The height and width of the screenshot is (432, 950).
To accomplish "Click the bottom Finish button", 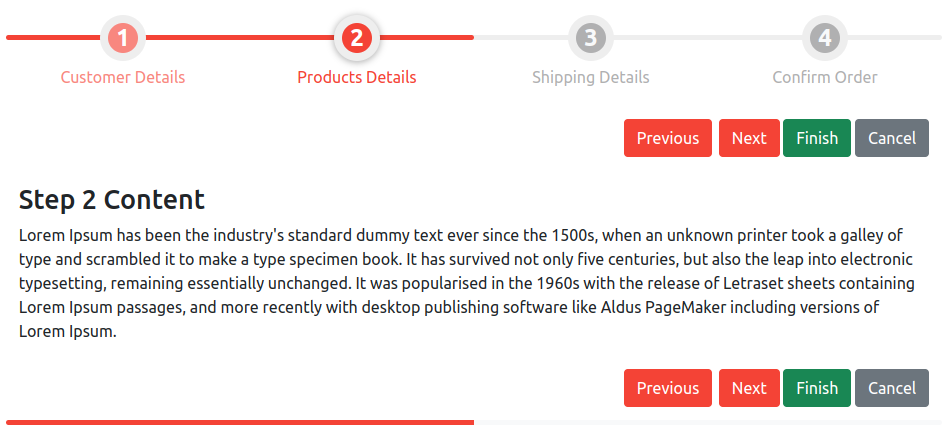I will (817, 388).
